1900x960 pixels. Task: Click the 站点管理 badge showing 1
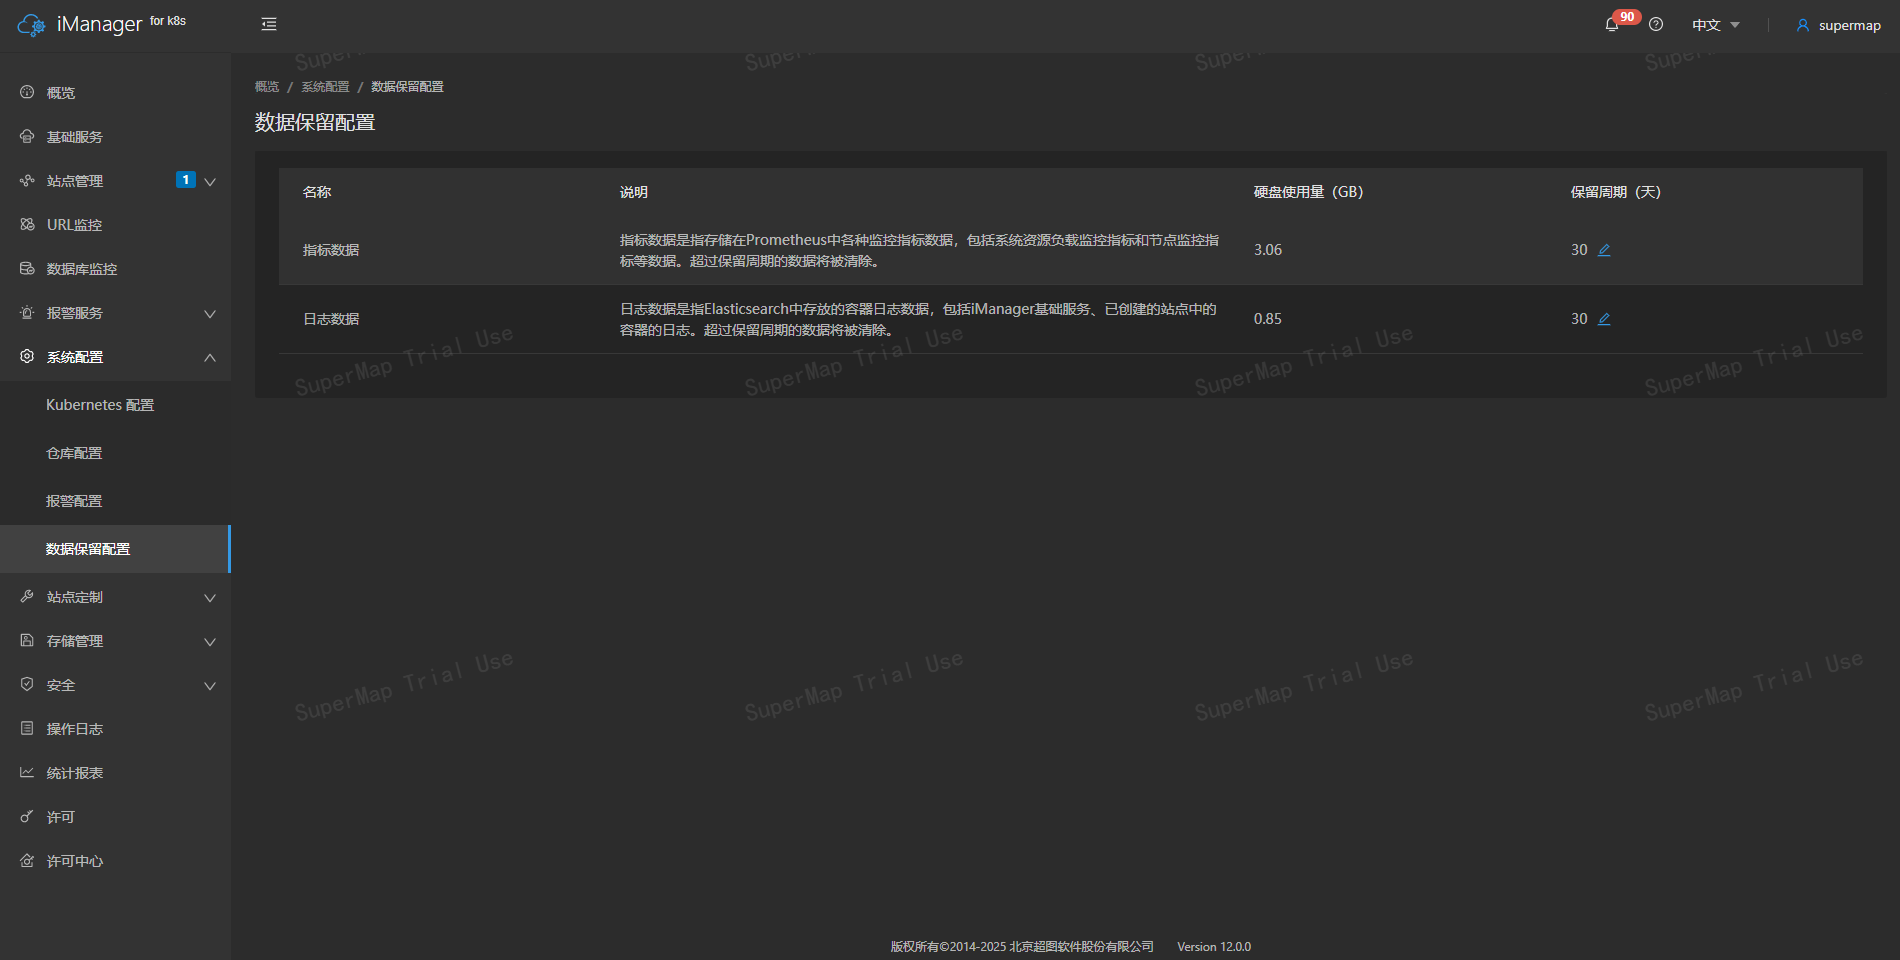click(185, 180)
